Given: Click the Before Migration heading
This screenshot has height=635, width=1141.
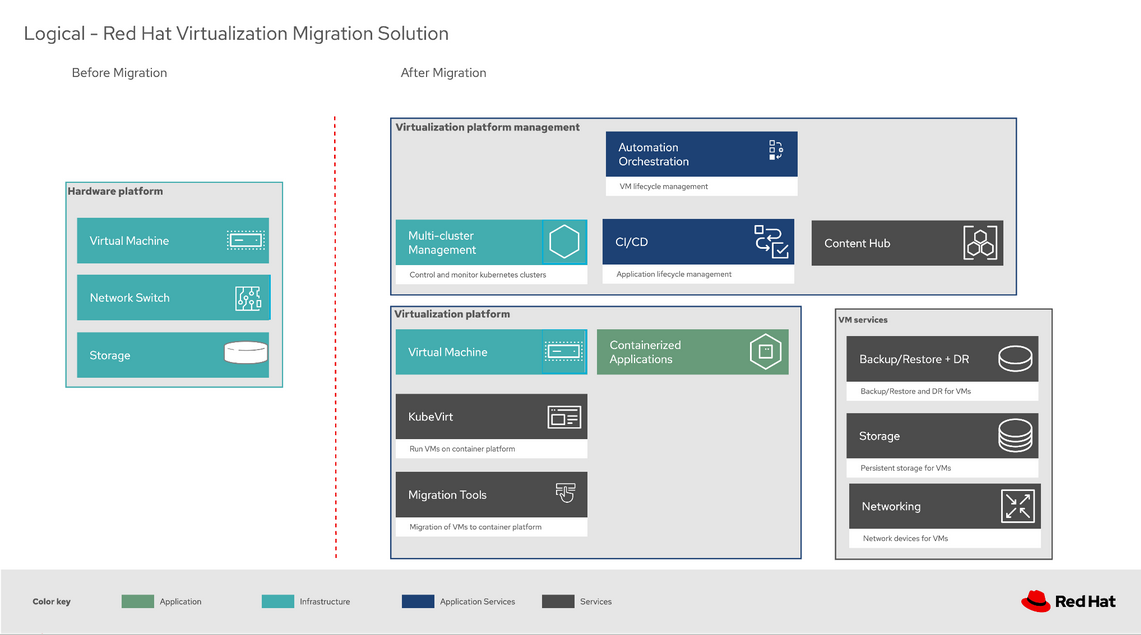Looking at the screenshot, I should (119, 73).
